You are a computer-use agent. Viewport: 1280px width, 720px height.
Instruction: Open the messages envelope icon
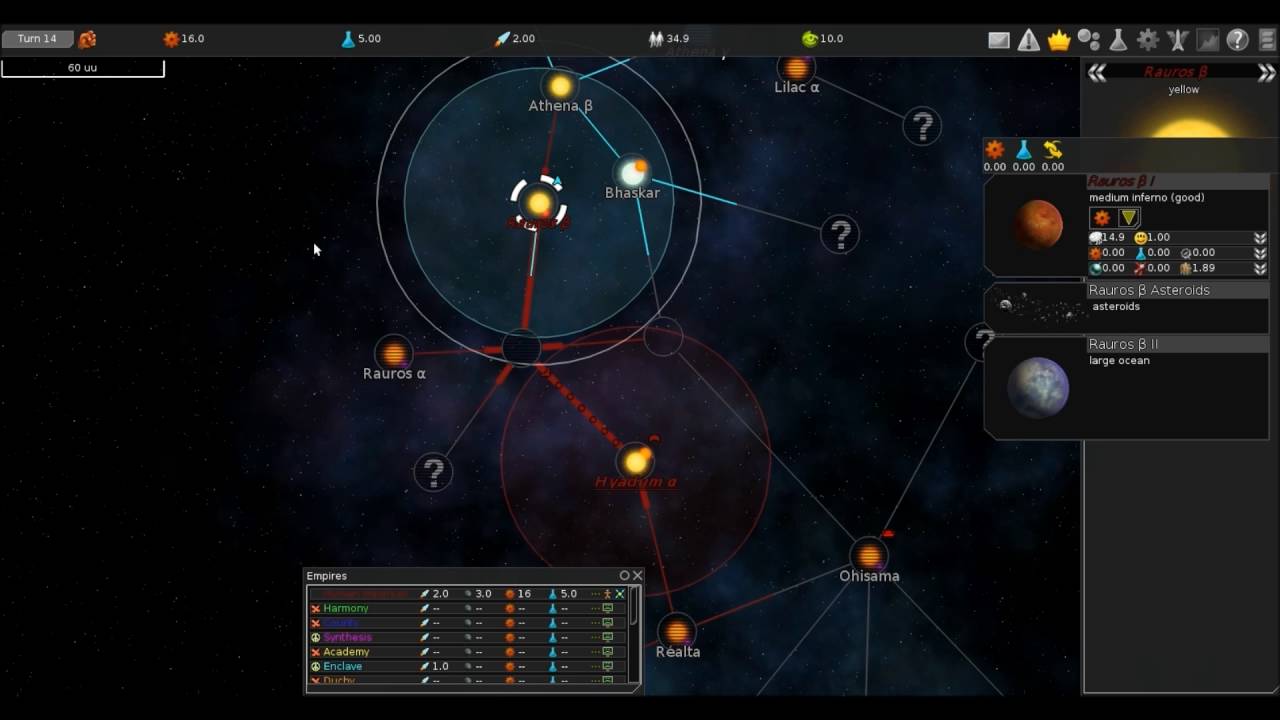point(999,40)
